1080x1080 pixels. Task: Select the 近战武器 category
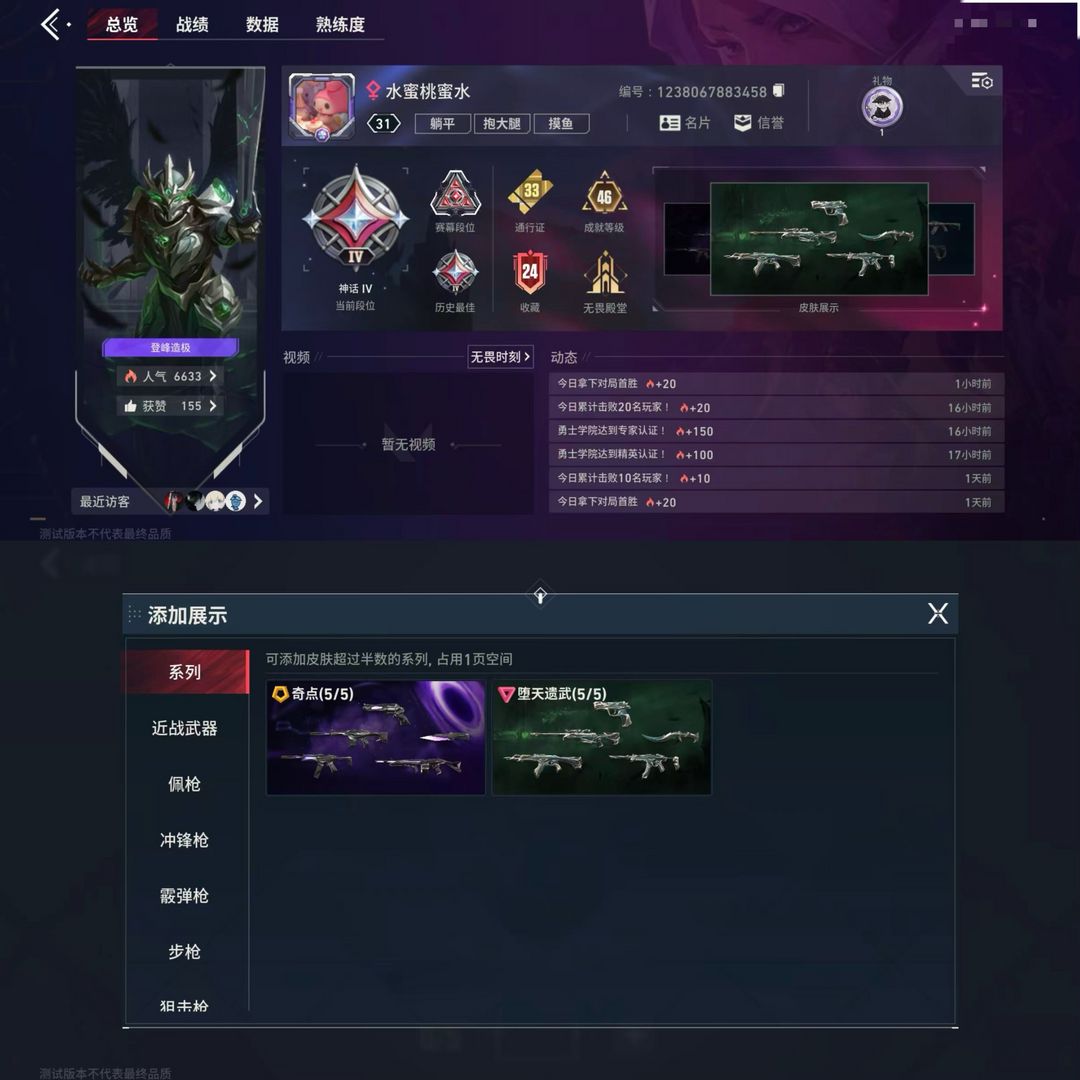click(x=185, y=728)
